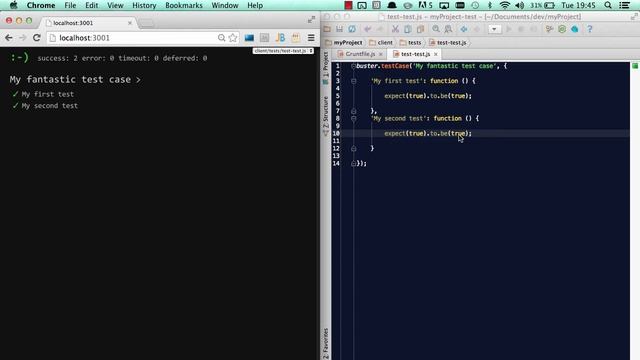
Task: Click the Replace icon next to Find
Action: pos(448,29)
